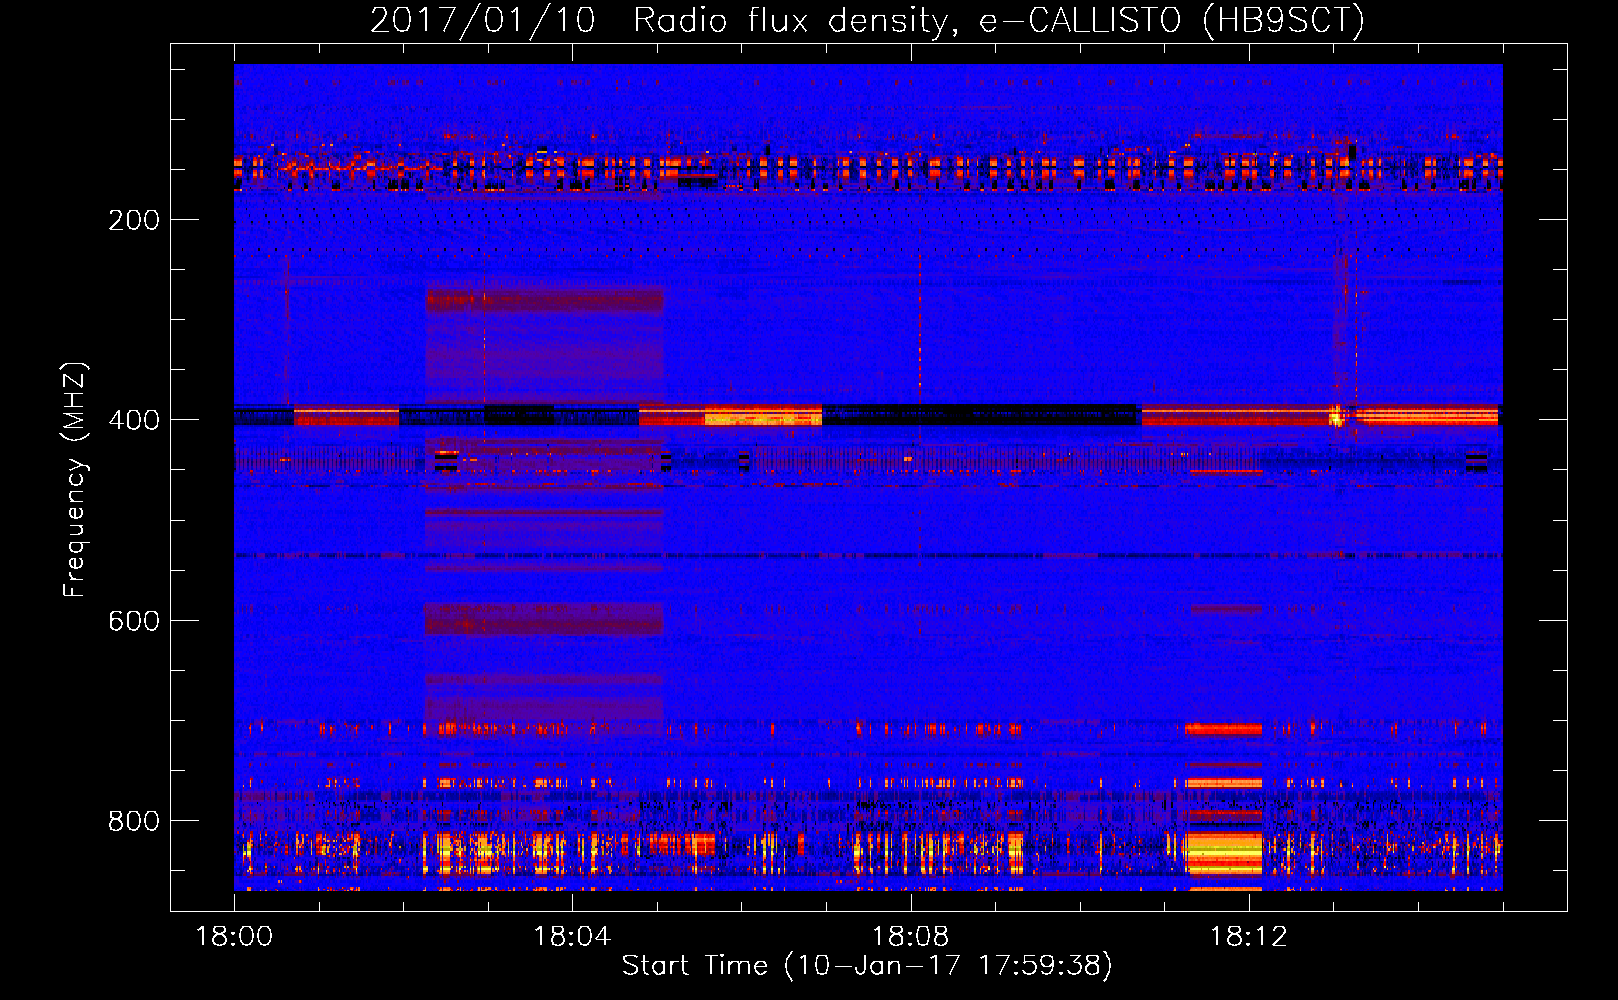Click the '400' frequency tick label
The width and height of the screenshot is (1618, 1000).
click(x=134, y=420)
